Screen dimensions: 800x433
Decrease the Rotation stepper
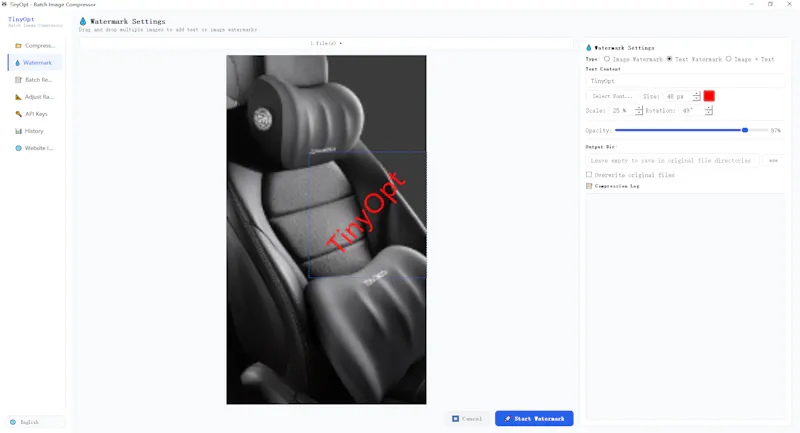click(709, 113)
